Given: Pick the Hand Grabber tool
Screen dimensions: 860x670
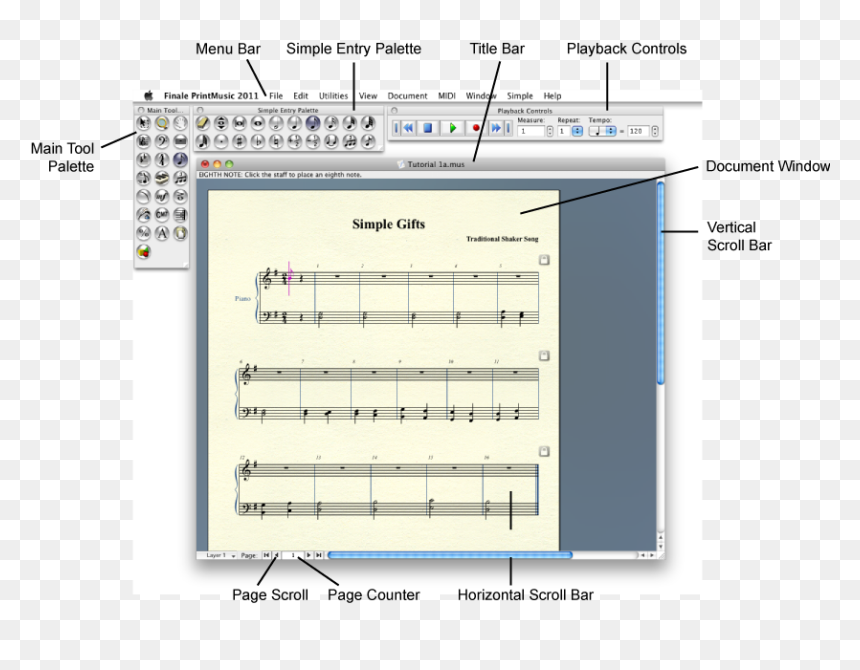Looking at the screenshot, I should click(180, 123).
